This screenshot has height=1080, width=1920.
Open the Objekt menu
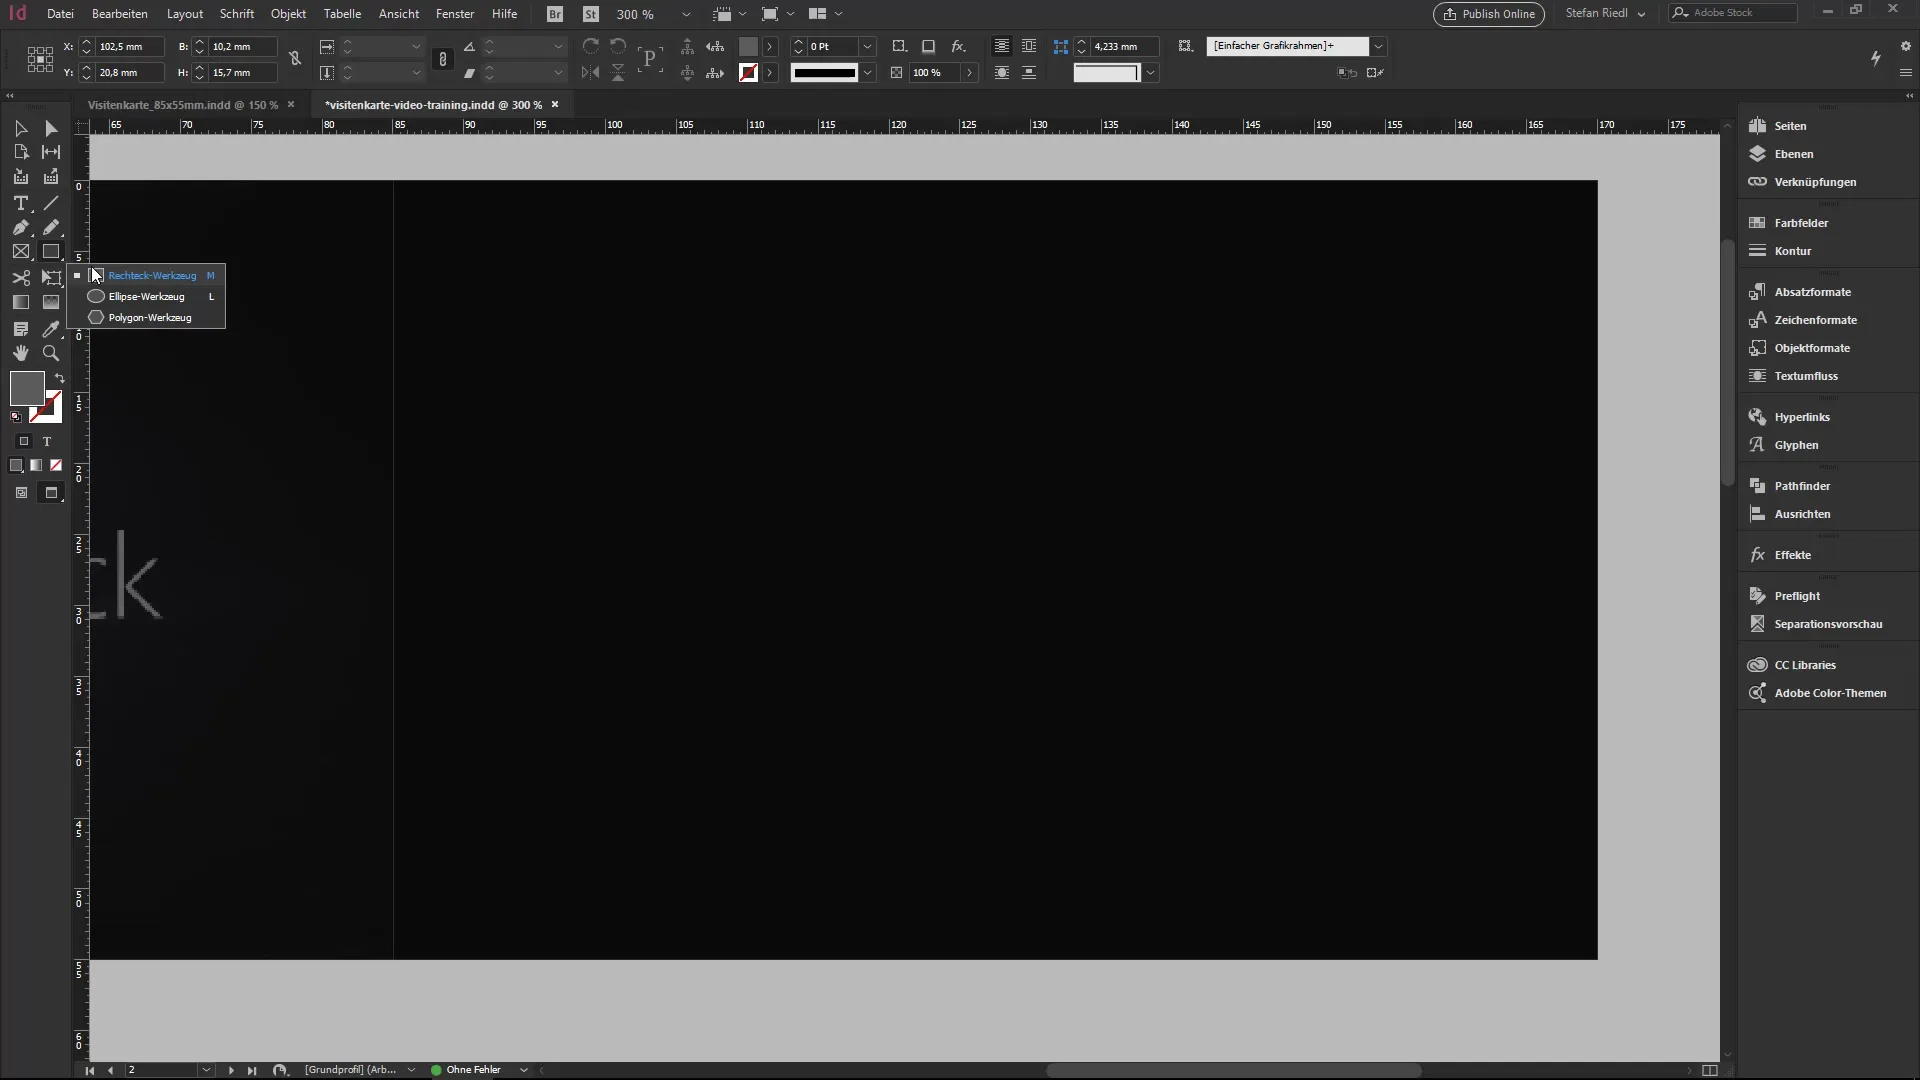(x=288, y=14)
